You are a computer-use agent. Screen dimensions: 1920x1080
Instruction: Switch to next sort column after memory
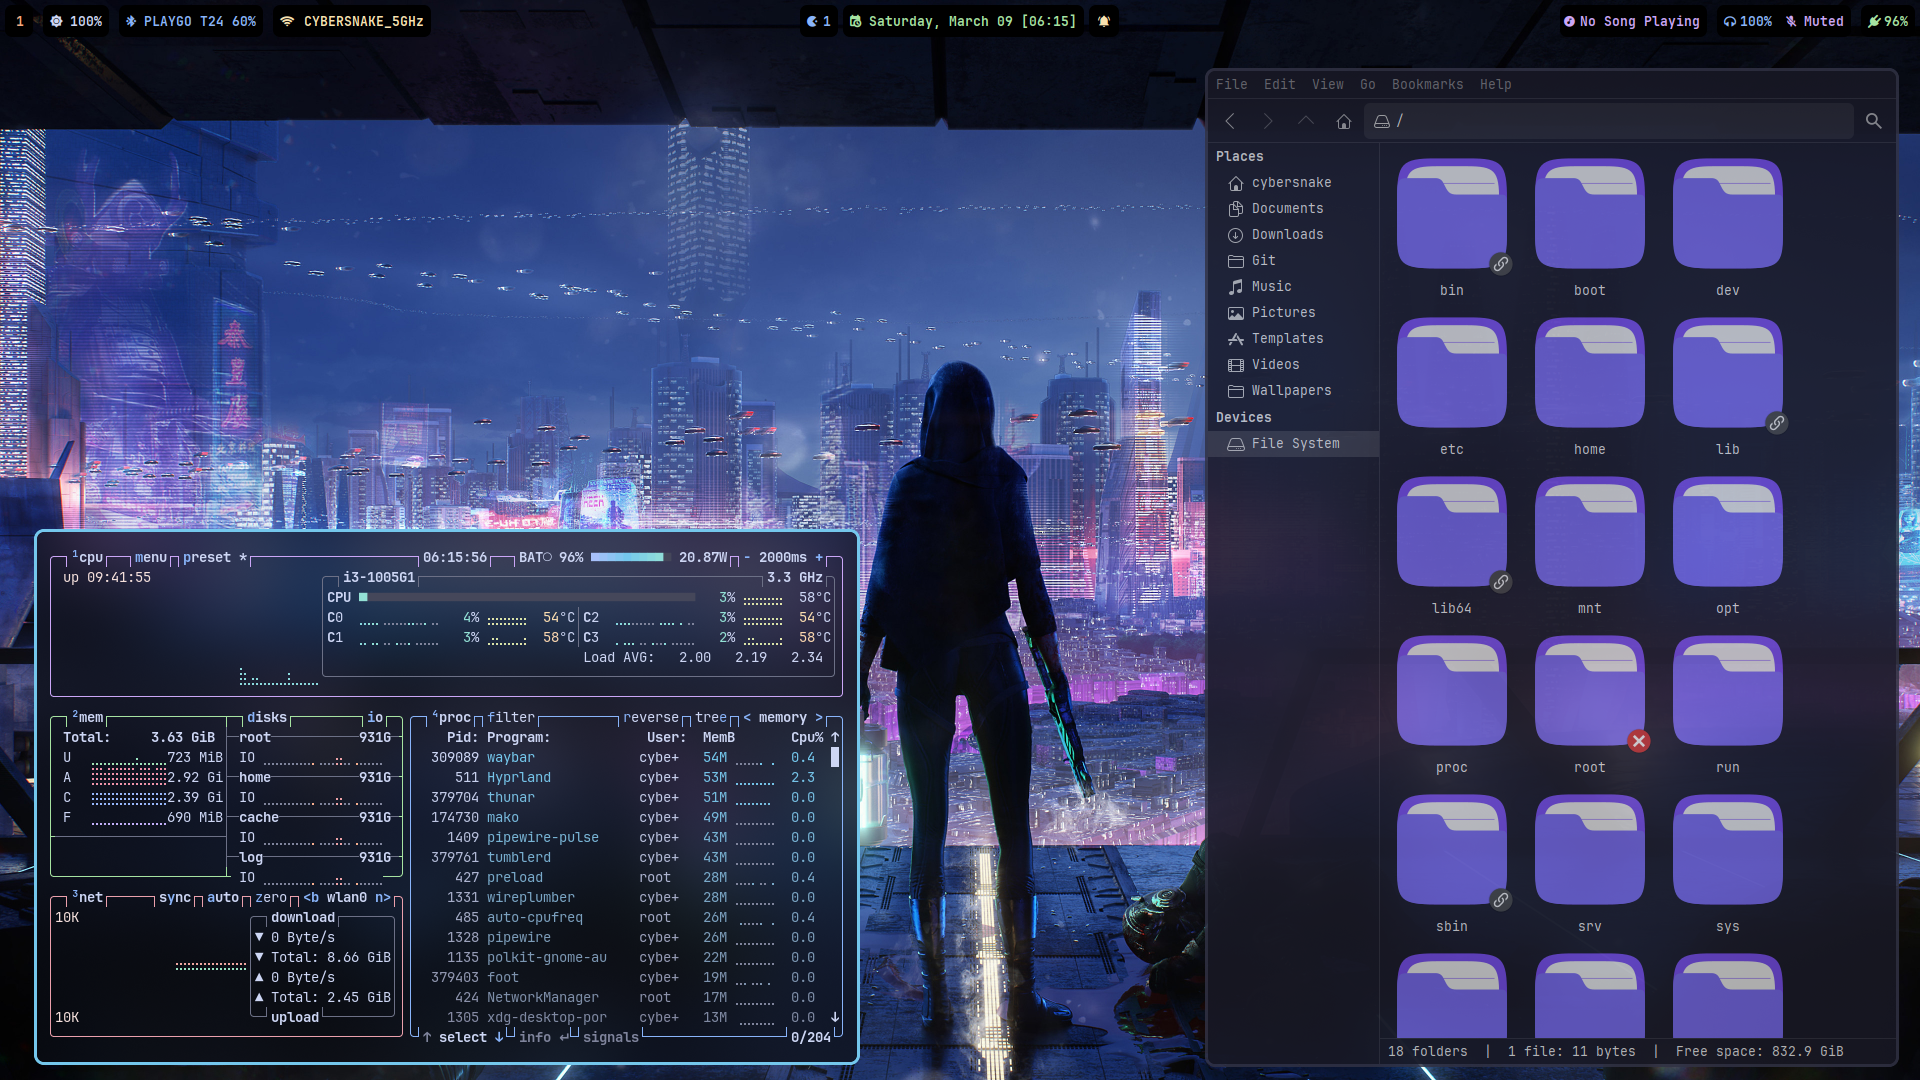click(x=819, y=717)
